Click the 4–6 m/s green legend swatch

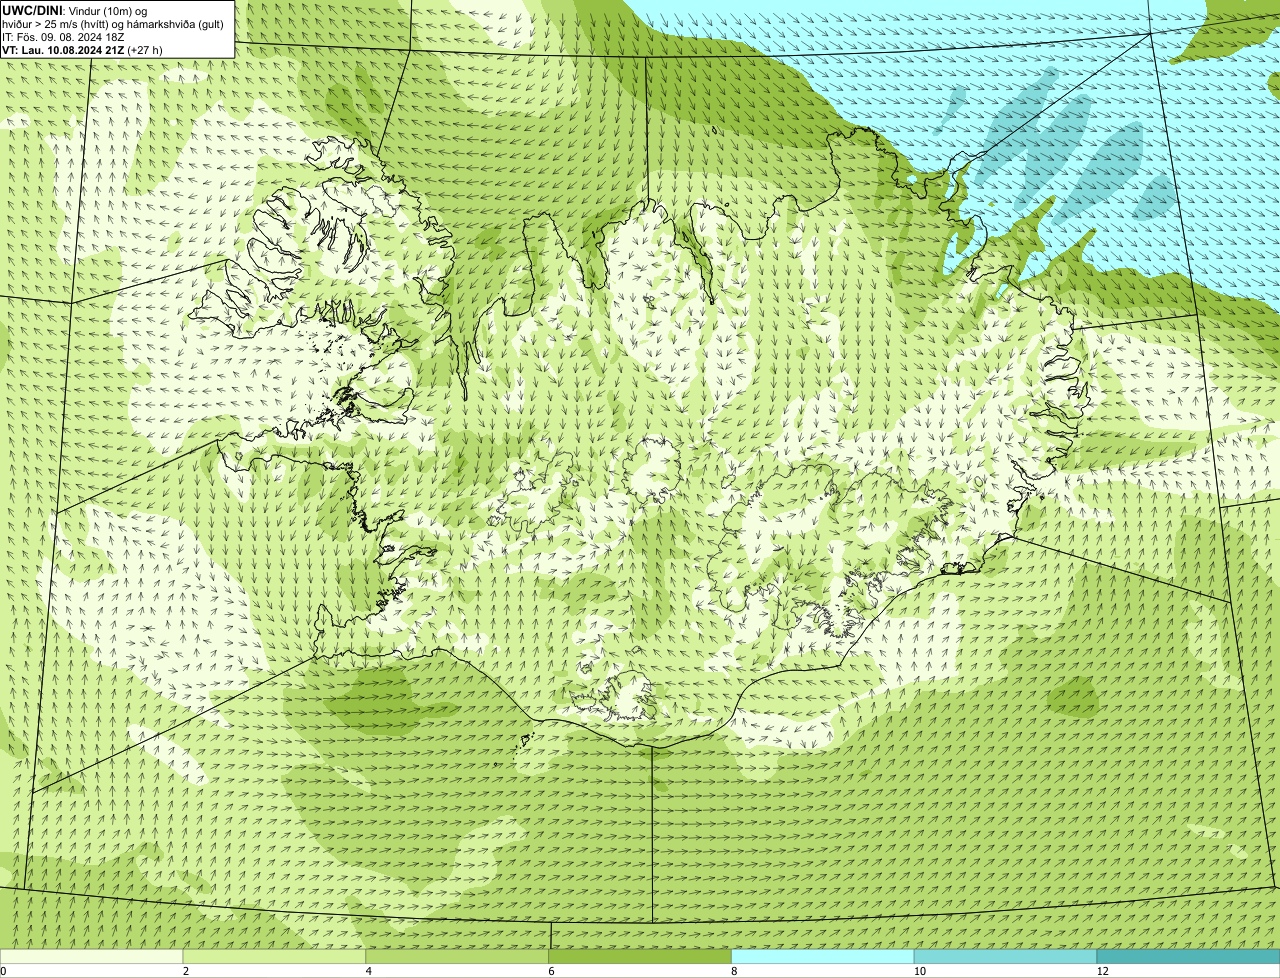coord(457,957)
